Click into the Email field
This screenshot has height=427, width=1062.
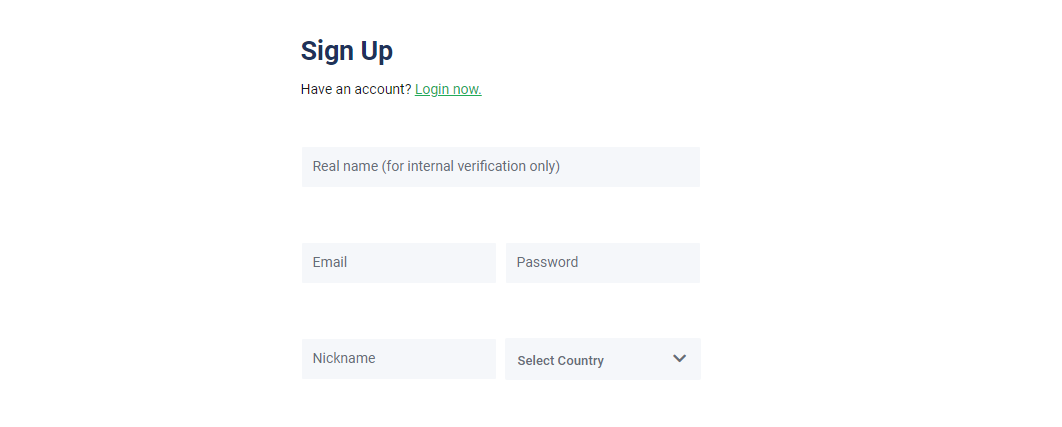coord(398,262)
